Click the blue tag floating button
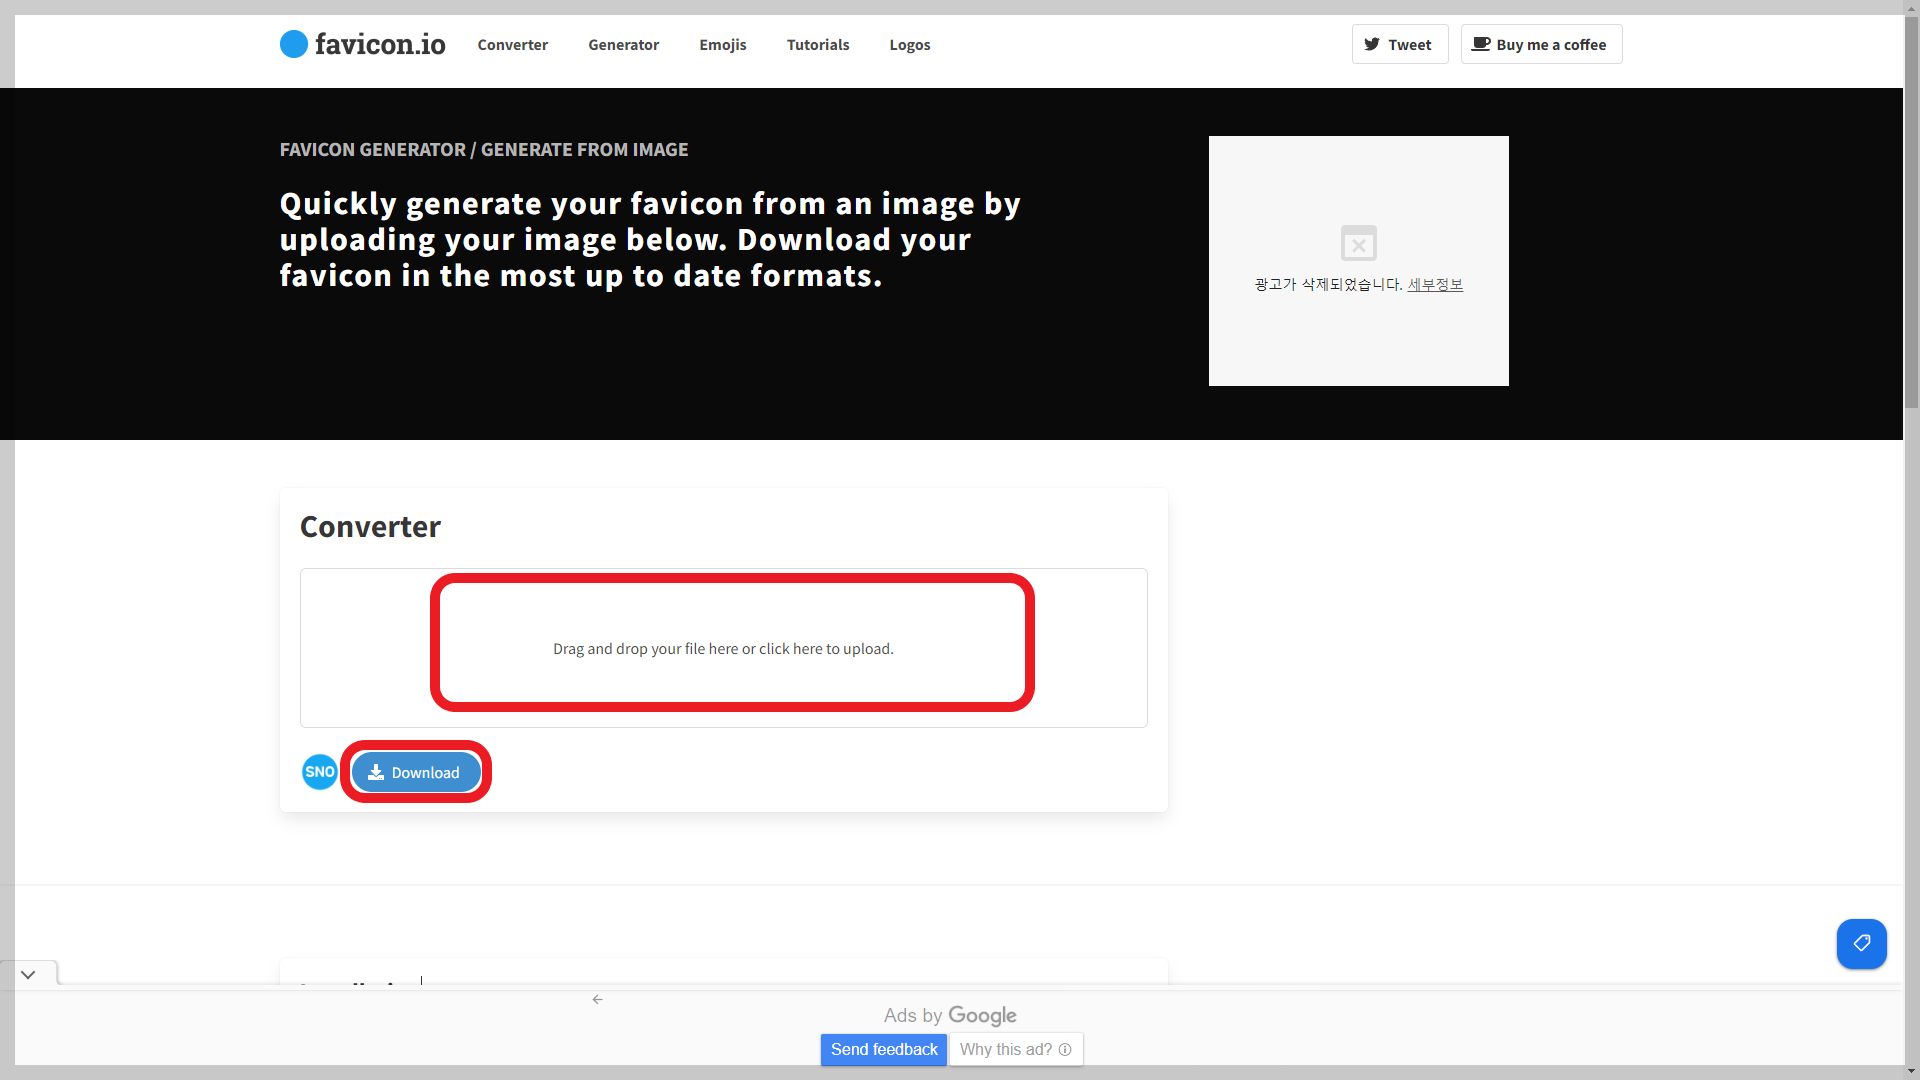 pos(1861,943)
